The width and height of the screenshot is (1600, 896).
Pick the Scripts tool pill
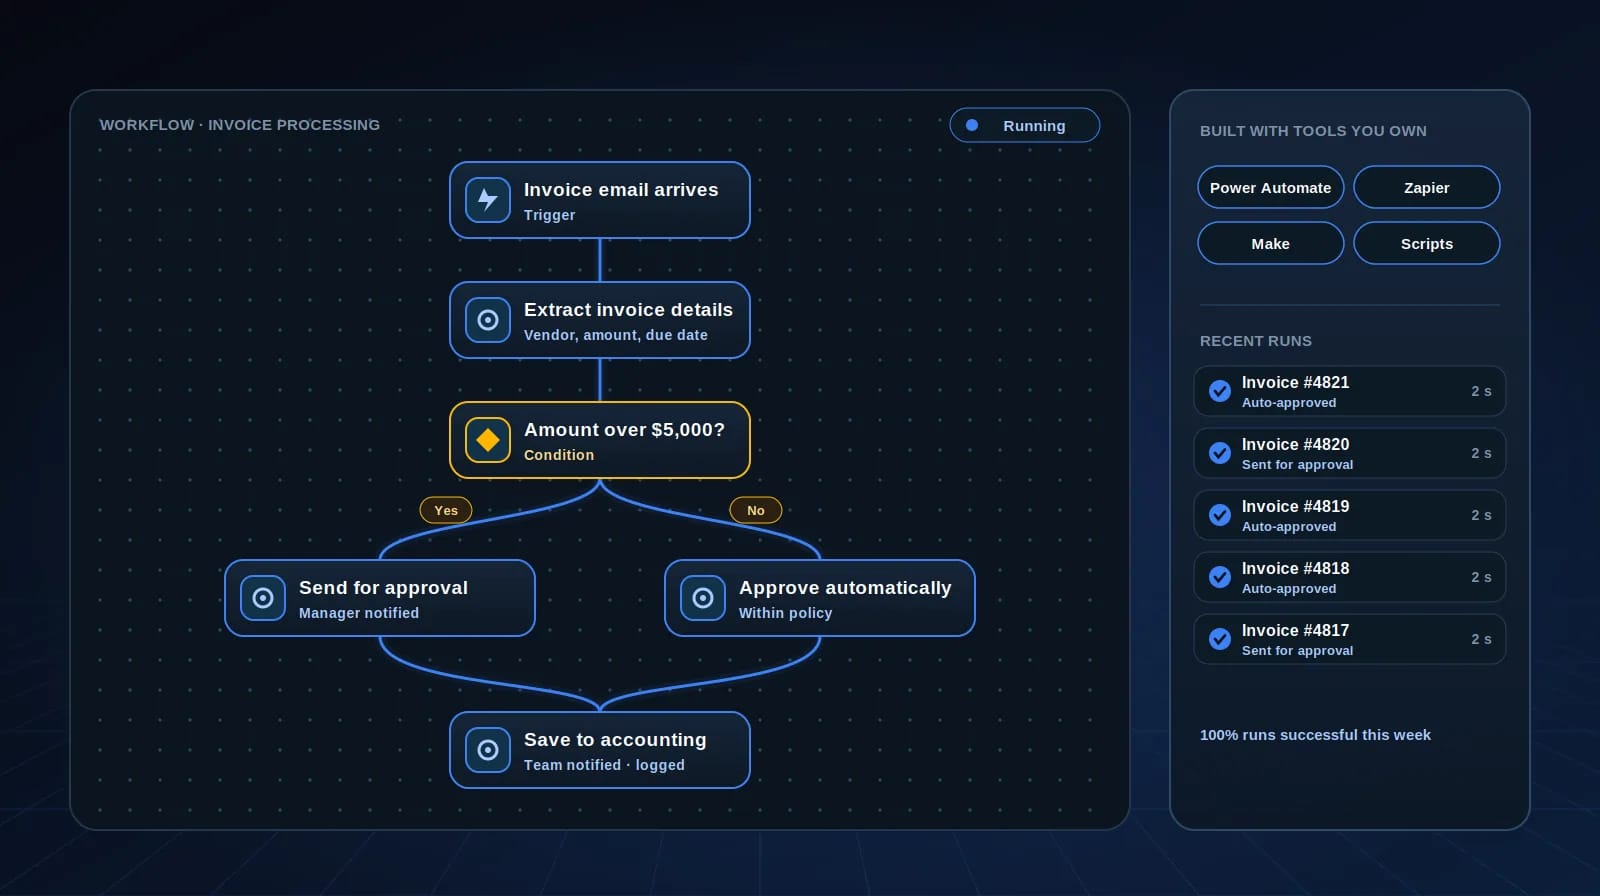tap(1427, 243)
